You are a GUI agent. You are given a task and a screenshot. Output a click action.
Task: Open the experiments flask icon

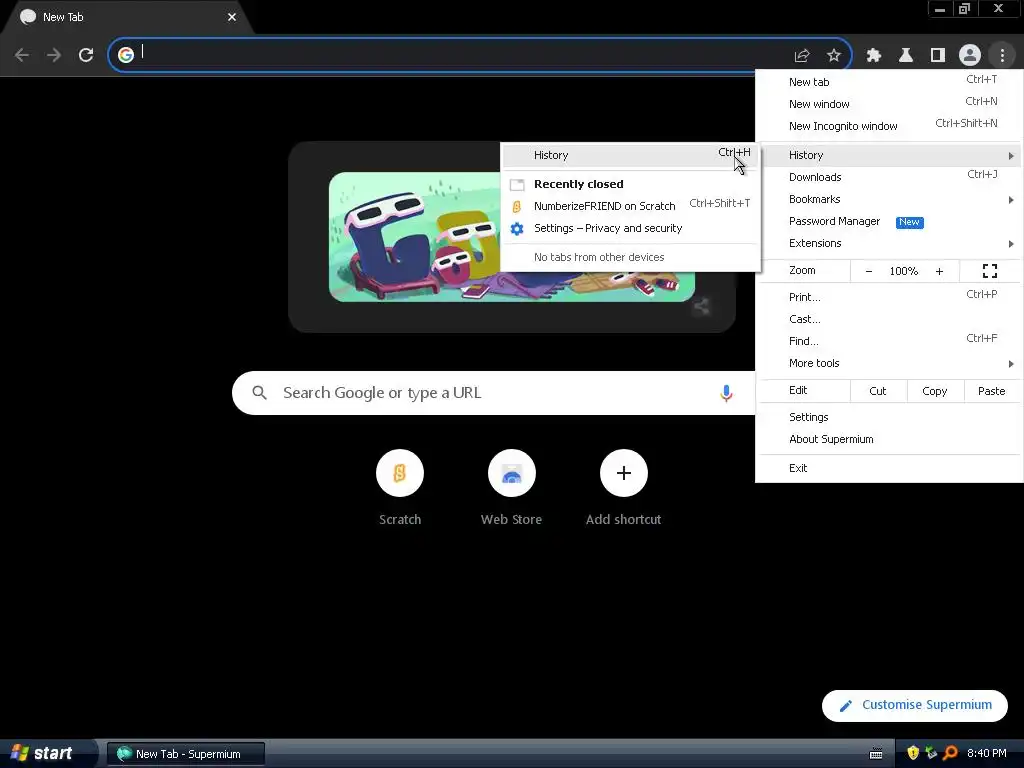click(906, 56)
